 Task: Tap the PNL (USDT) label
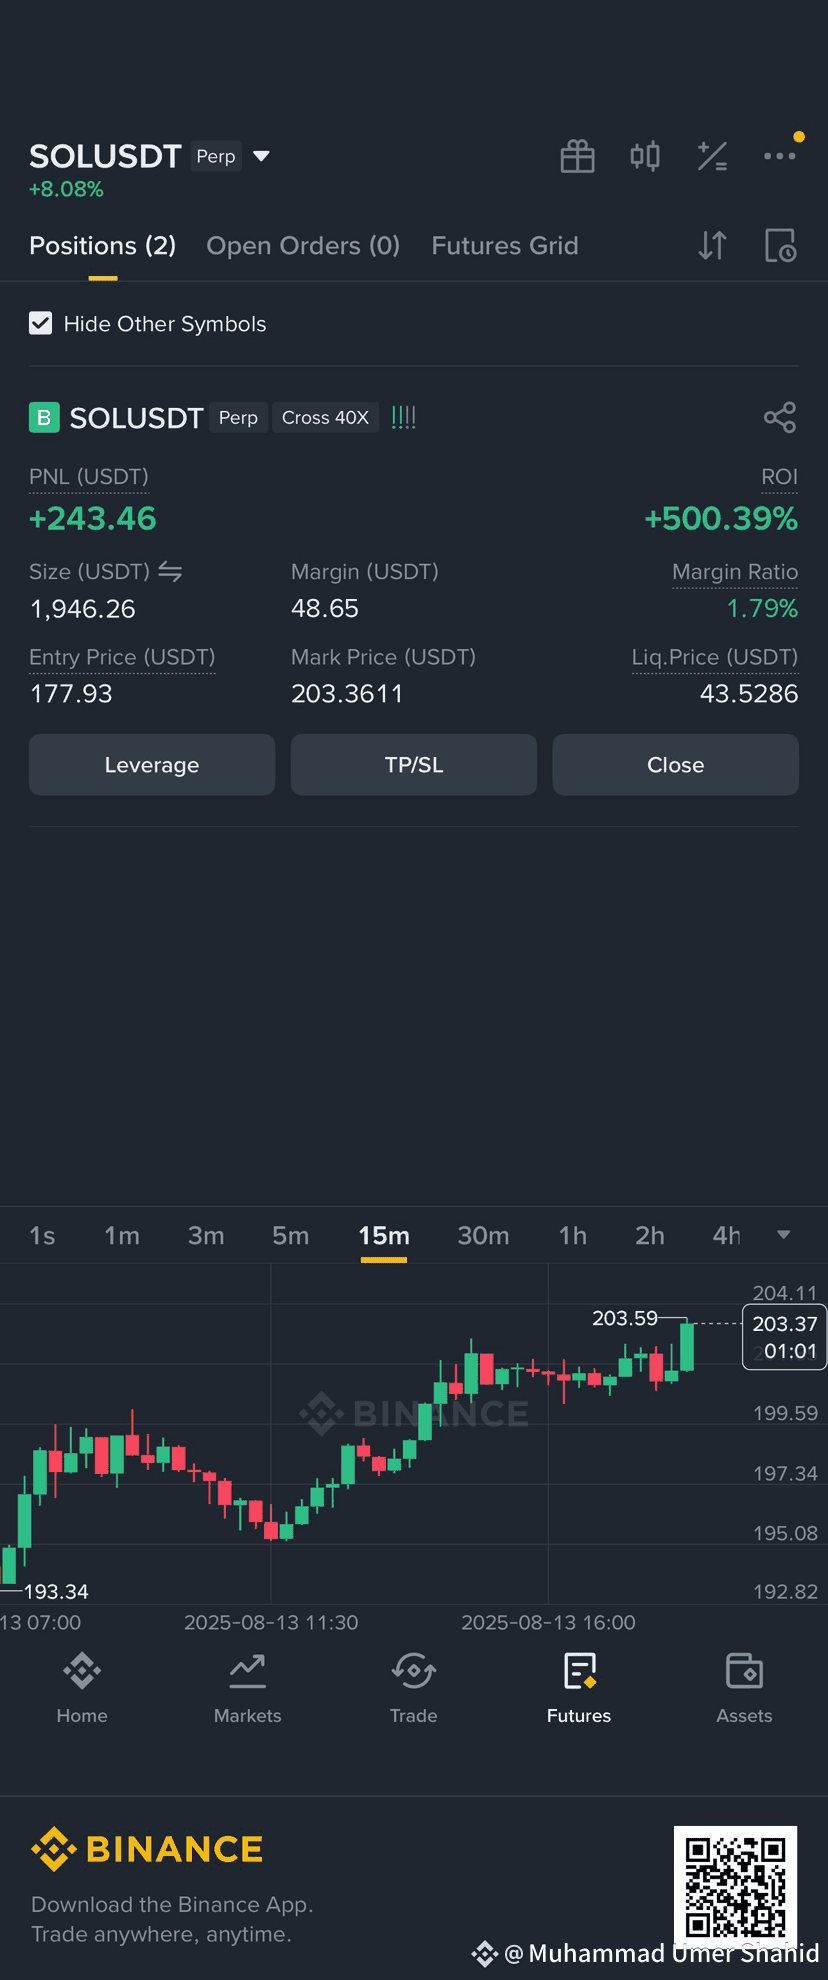[89, 477]
